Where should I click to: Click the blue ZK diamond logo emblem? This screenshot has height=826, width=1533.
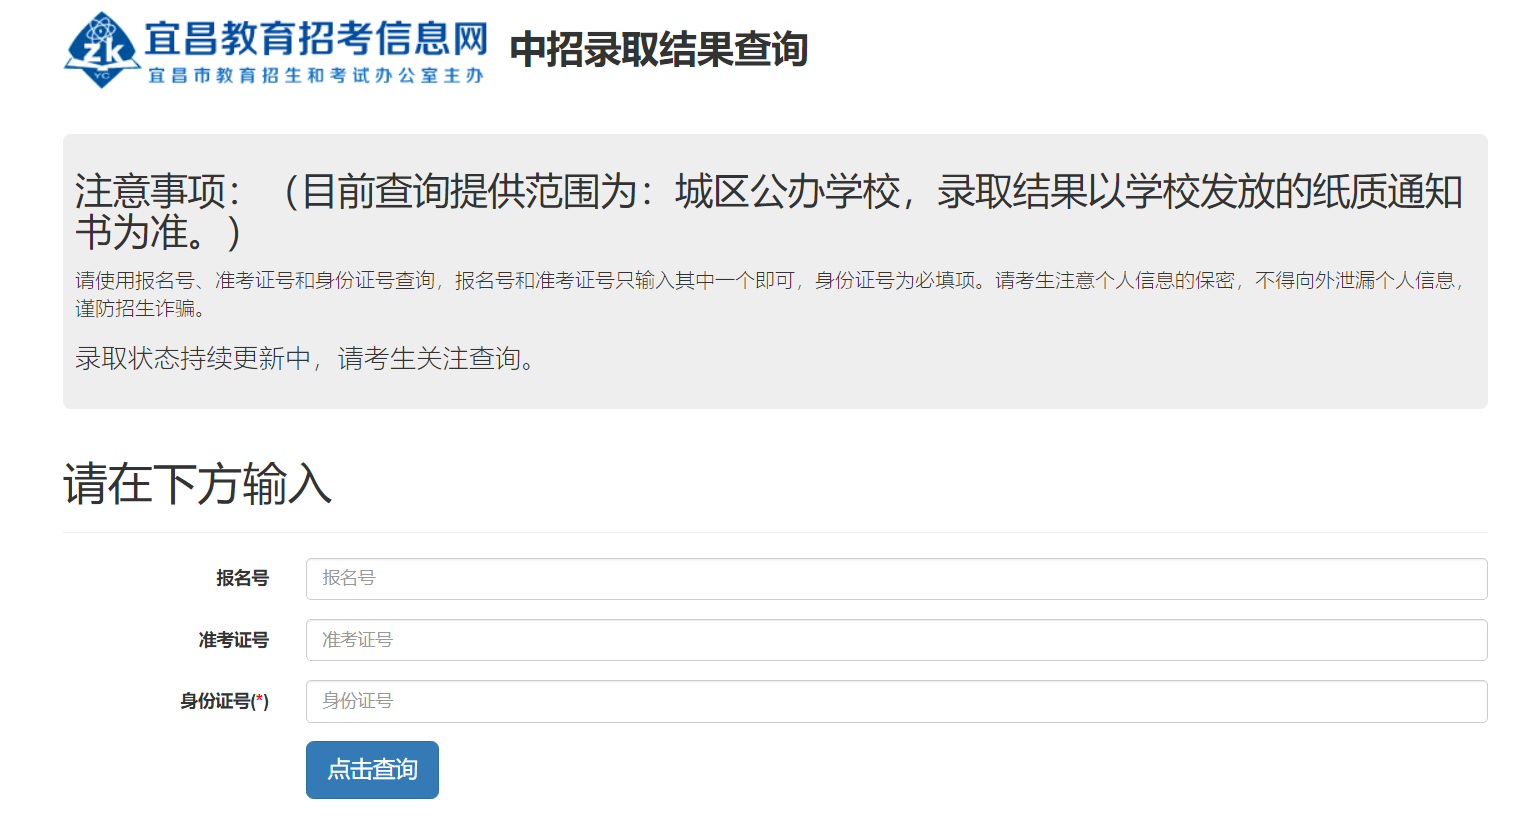101,50
